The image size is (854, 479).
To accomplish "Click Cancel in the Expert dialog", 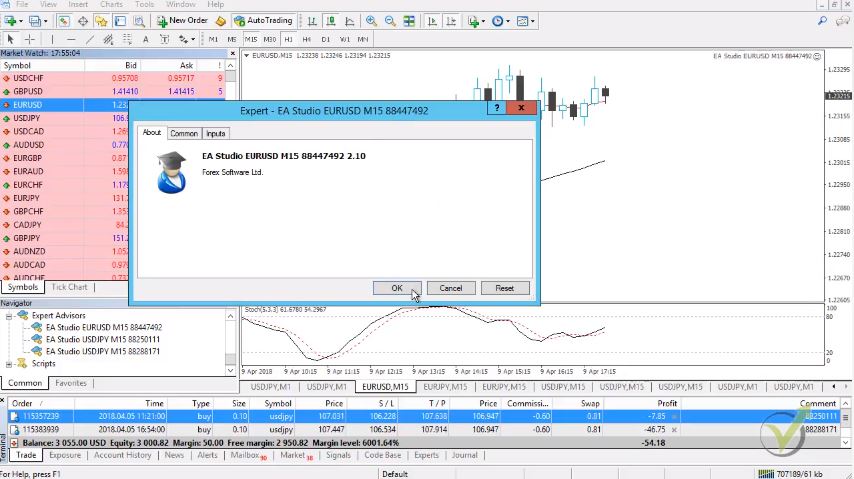I will pos(451,288).
